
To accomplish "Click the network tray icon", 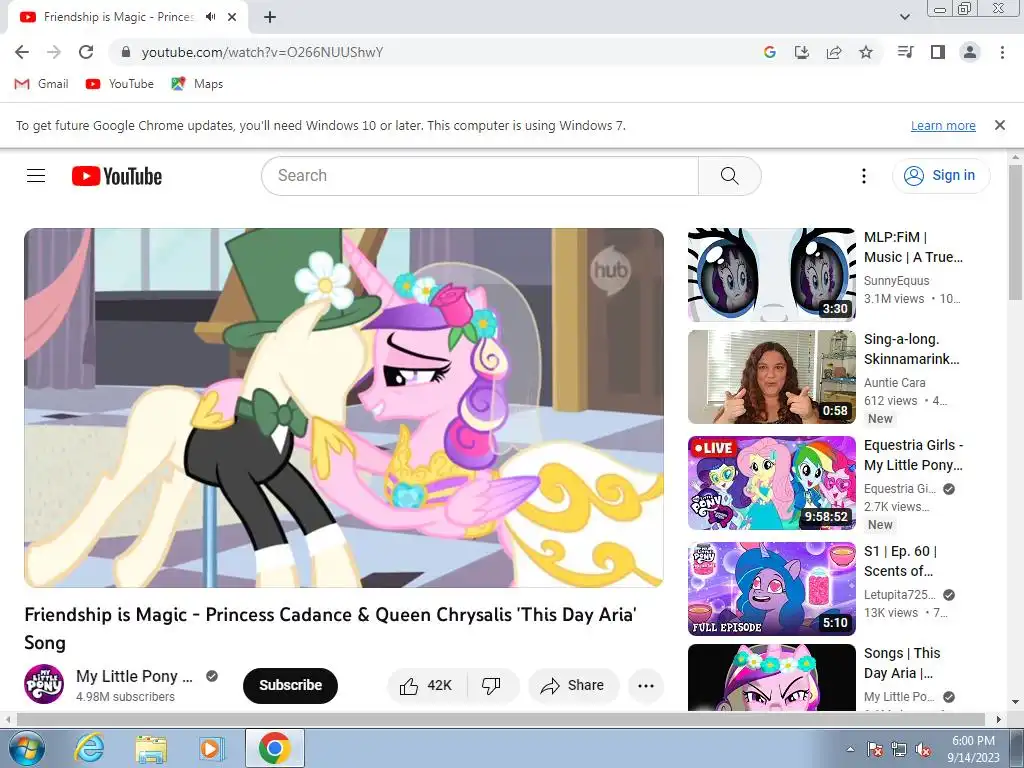I will tap(899, 749).
